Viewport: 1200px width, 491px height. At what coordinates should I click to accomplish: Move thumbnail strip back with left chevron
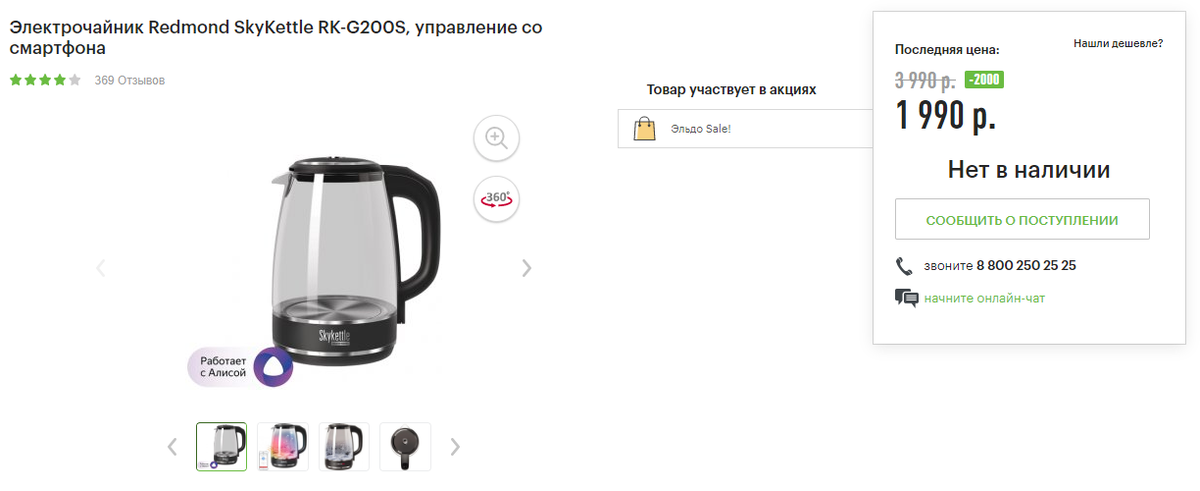tap(172, 446)
